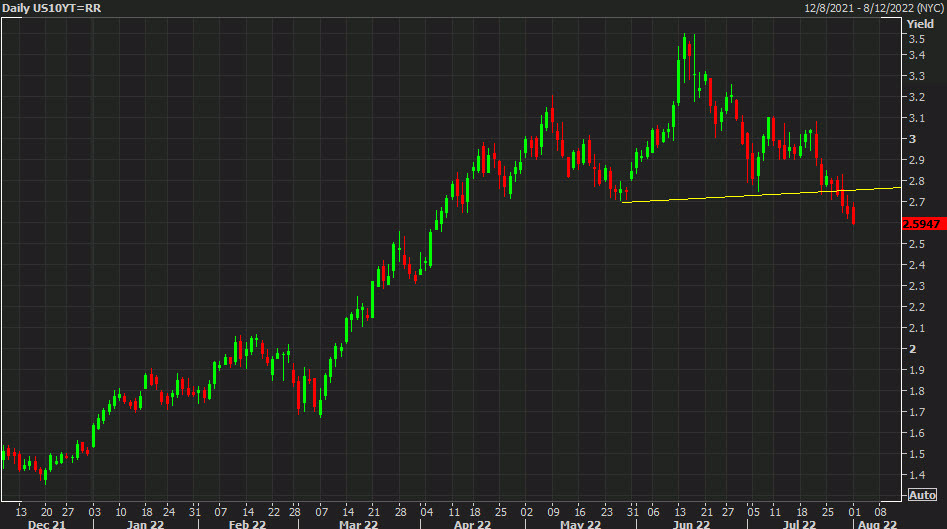The image size is (947, 529).
Task: Click the Aug 22 month label
Action: tap(877, 524)
